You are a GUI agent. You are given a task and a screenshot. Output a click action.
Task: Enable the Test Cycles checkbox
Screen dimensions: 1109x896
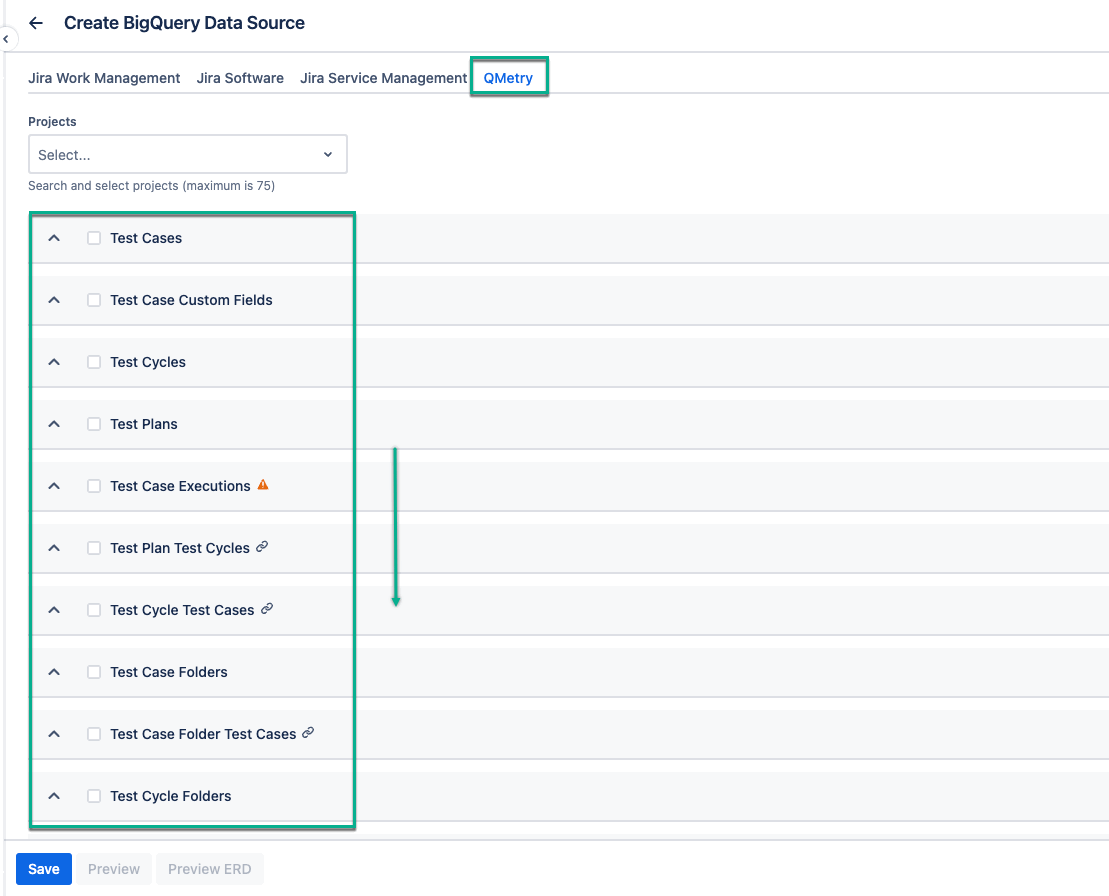coord(93,361)
